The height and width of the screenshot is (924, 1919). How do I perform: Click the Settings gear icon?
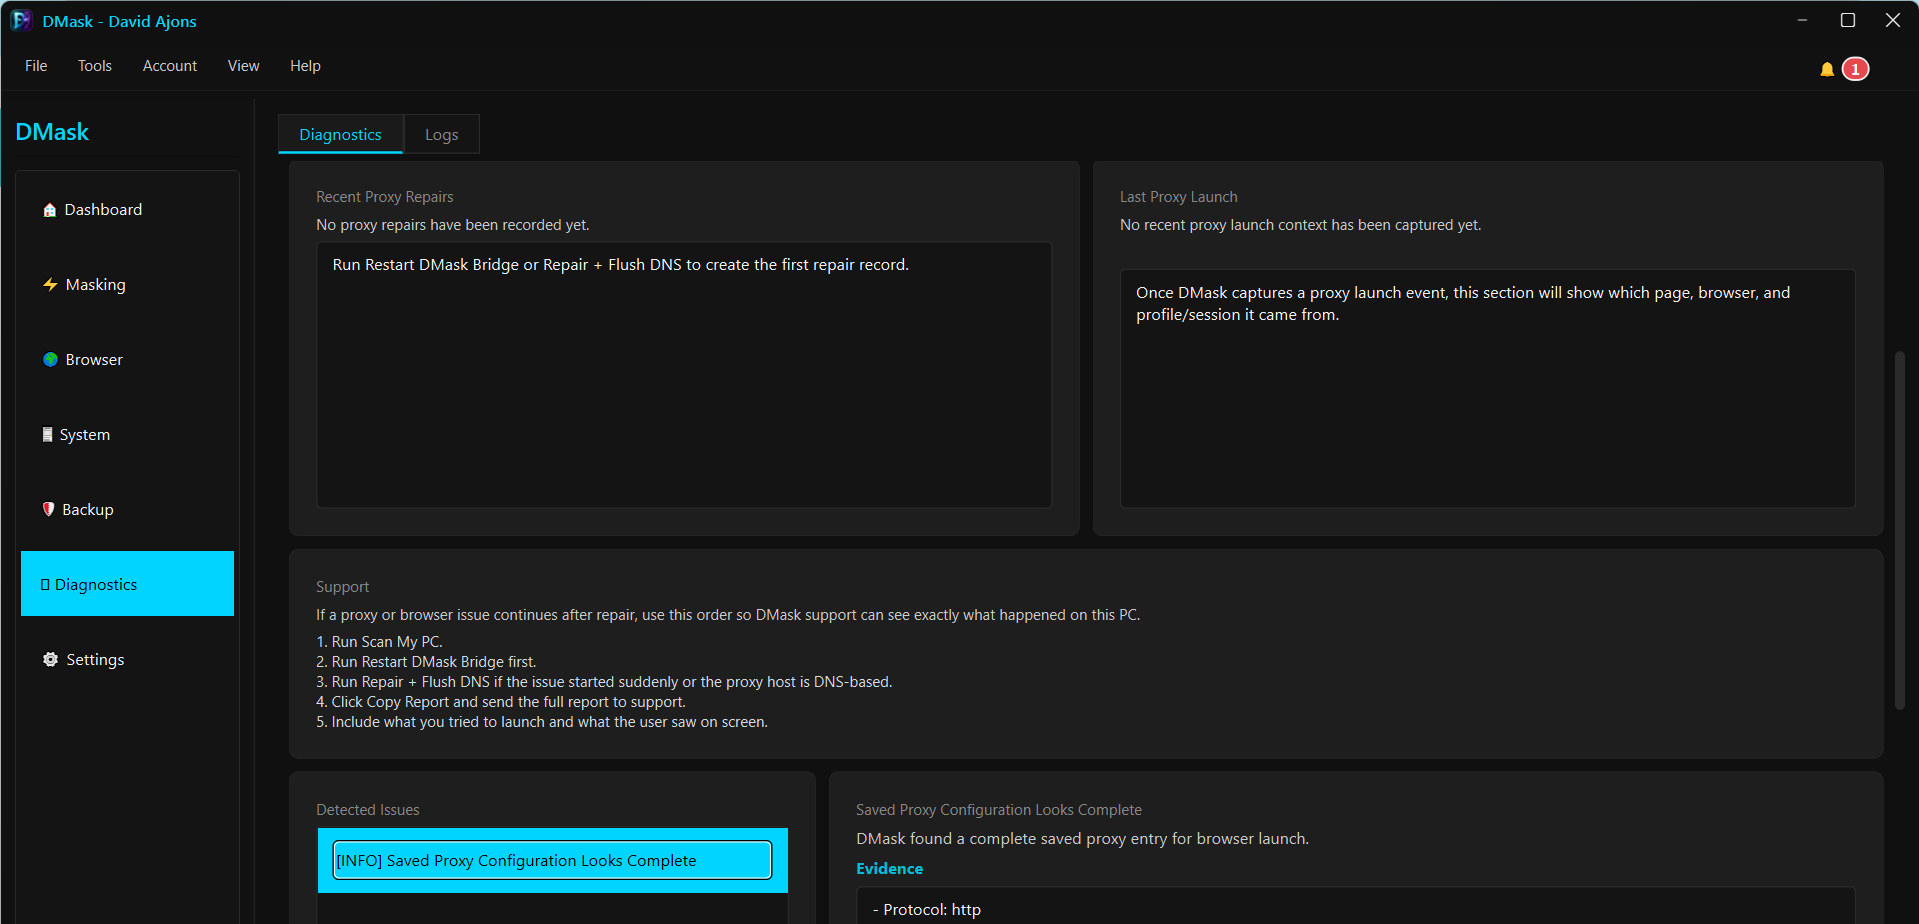pyautogui.click(x=50, y=660)
